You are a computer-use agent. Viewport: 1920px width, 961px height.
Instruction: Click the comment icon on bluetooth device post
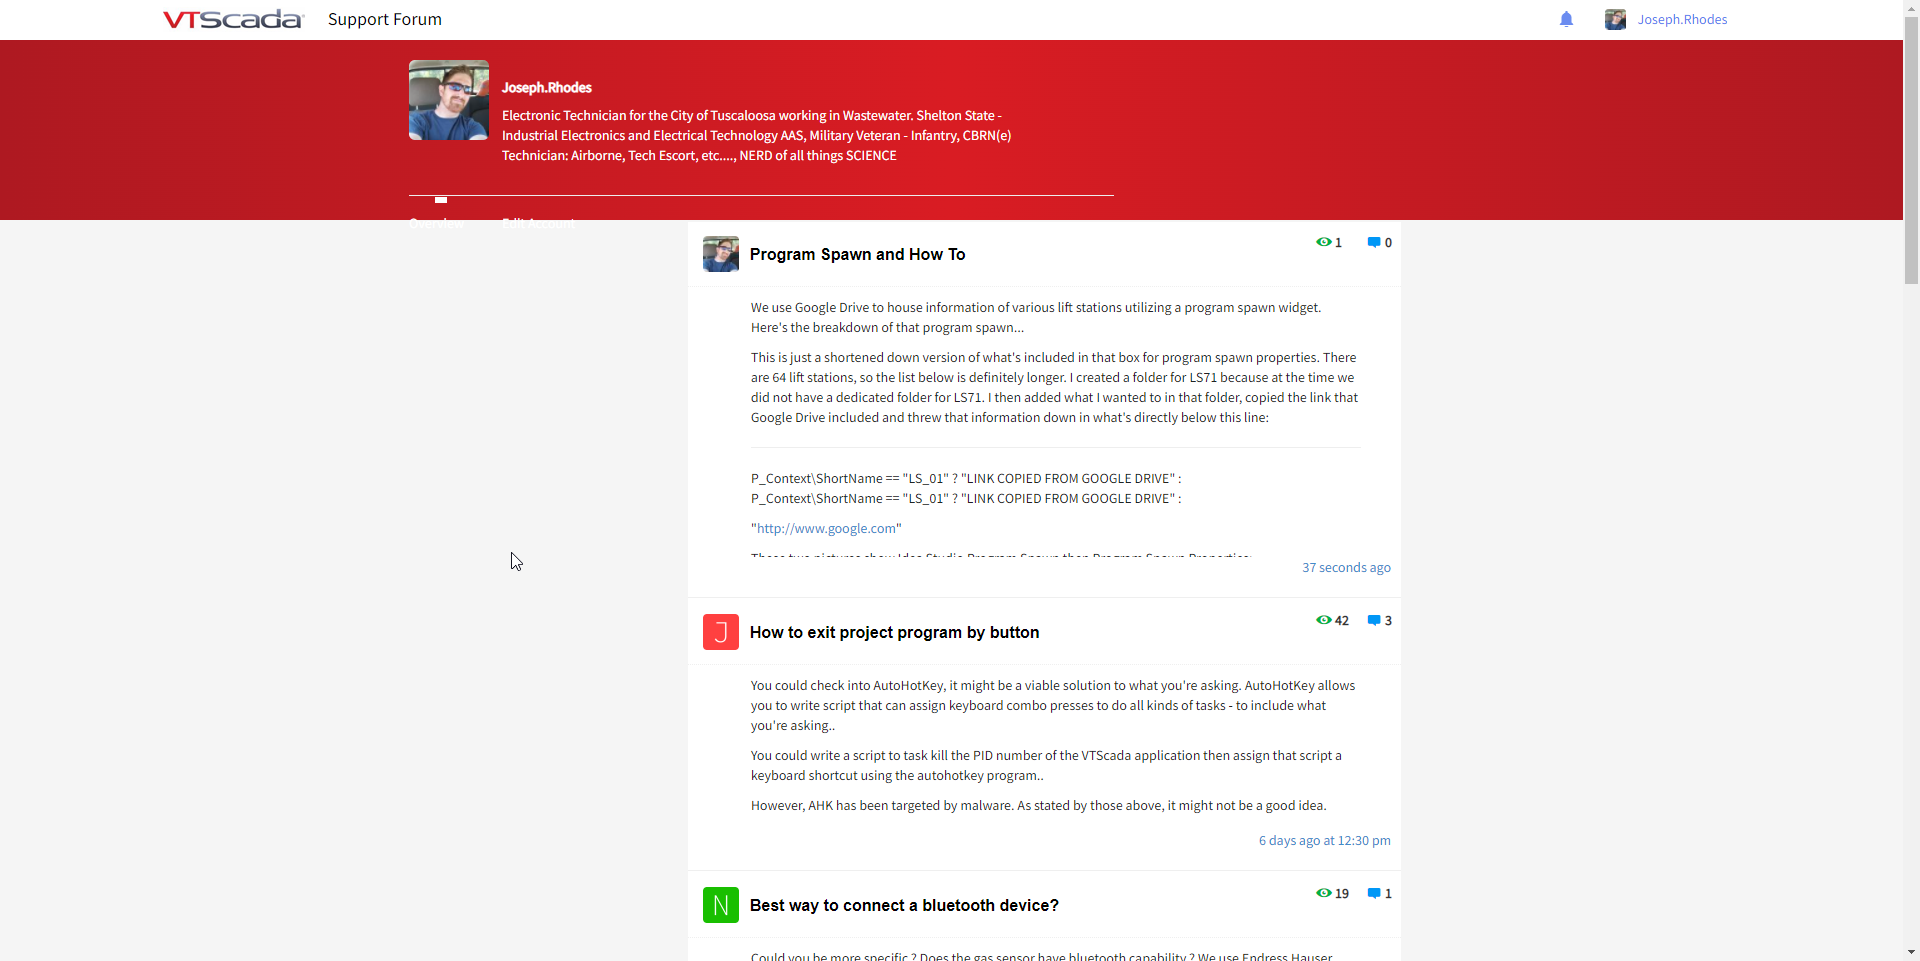pos(1374,894)
